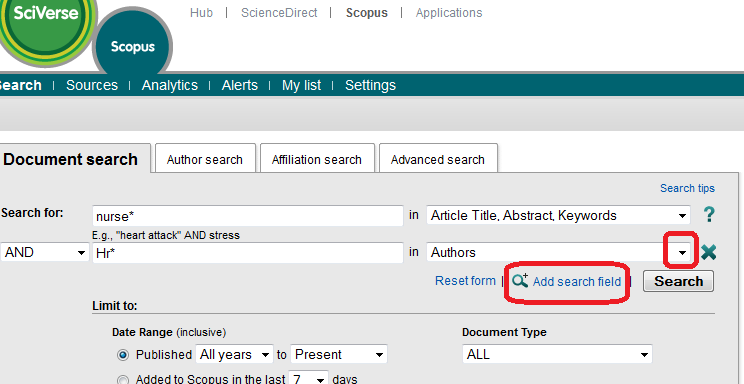The width and height of the screenshot is (744, 384).
Task: Open the All years dropdown
Action: click(235, 355)
